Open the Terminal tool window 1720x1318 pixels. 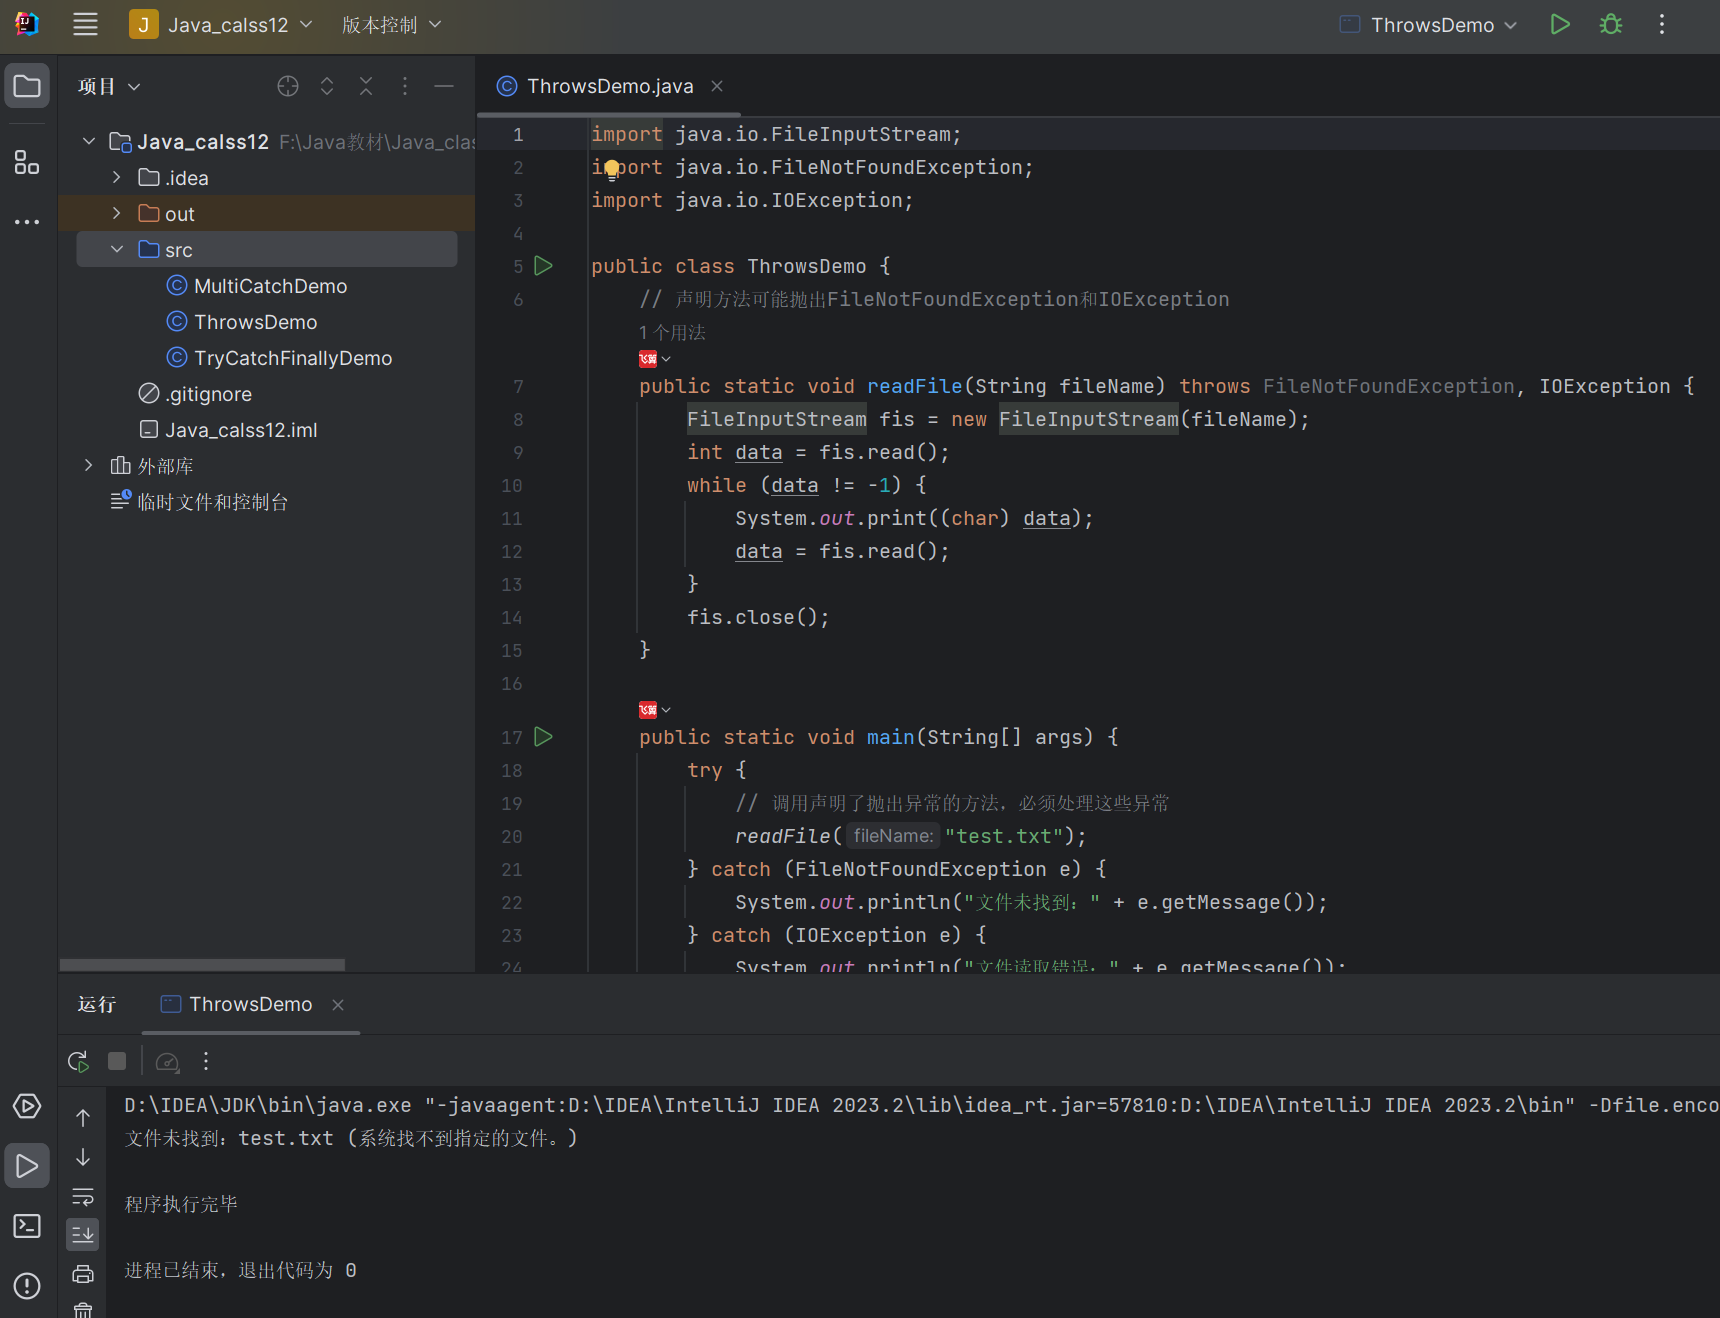coord(27,1226)
